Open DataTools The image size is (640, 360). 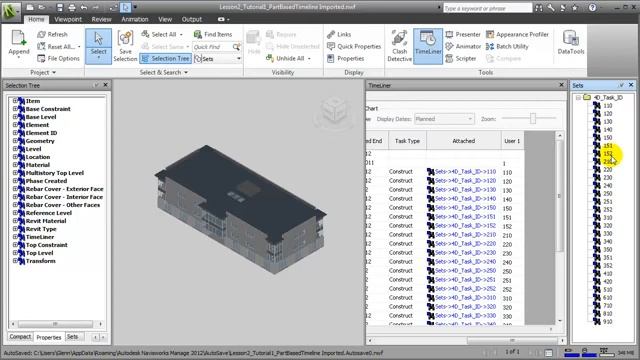click(571, 42)
